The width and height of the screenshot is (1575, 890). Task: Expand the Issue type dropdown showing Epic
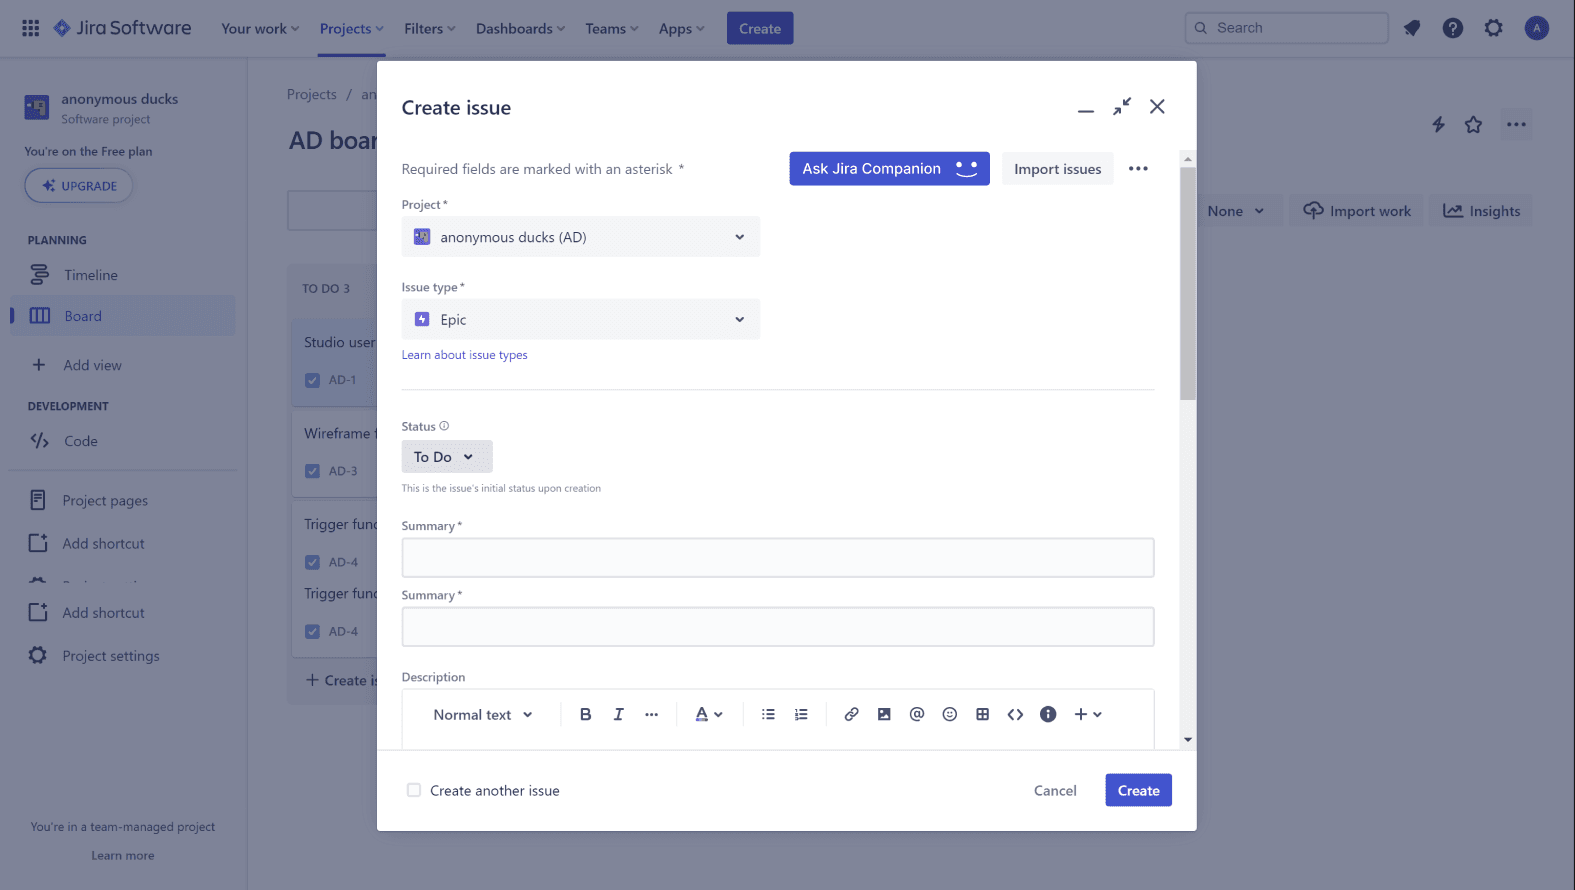[x=581, y=320]
